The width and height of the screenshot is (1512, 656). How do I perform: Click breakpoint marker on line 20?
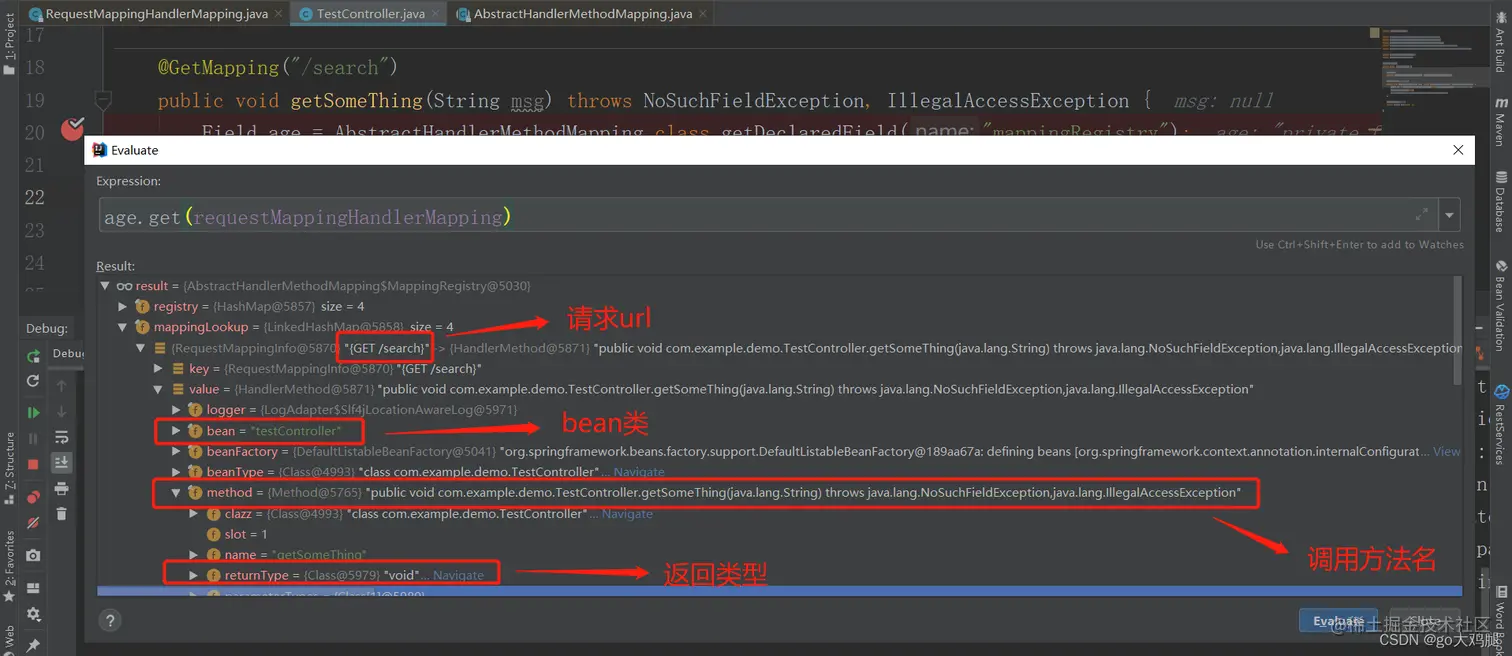73,129
